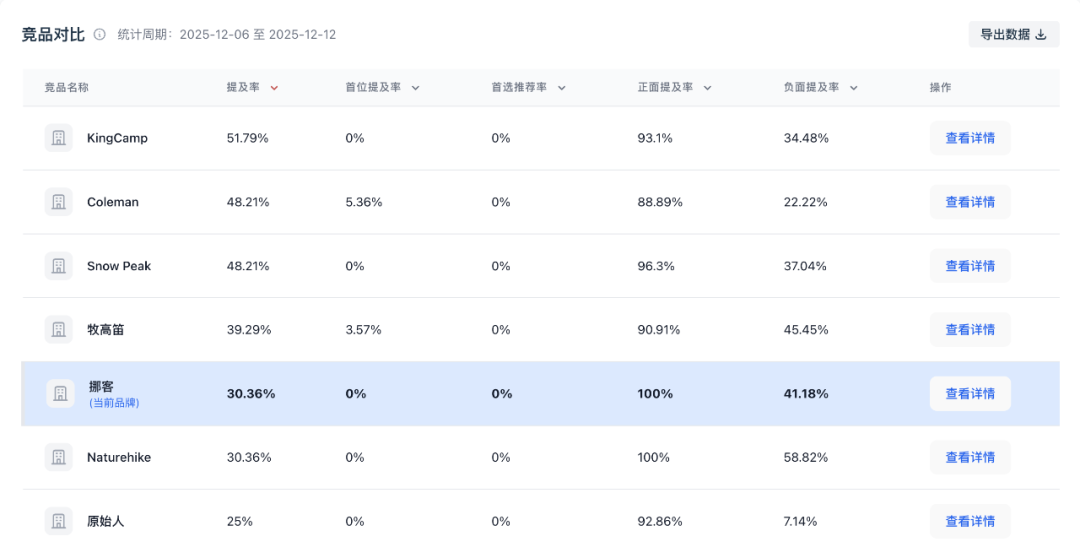The image size is (1080, 558).
Task: Click the (当前品牌) label
Action: pos(114,403)
